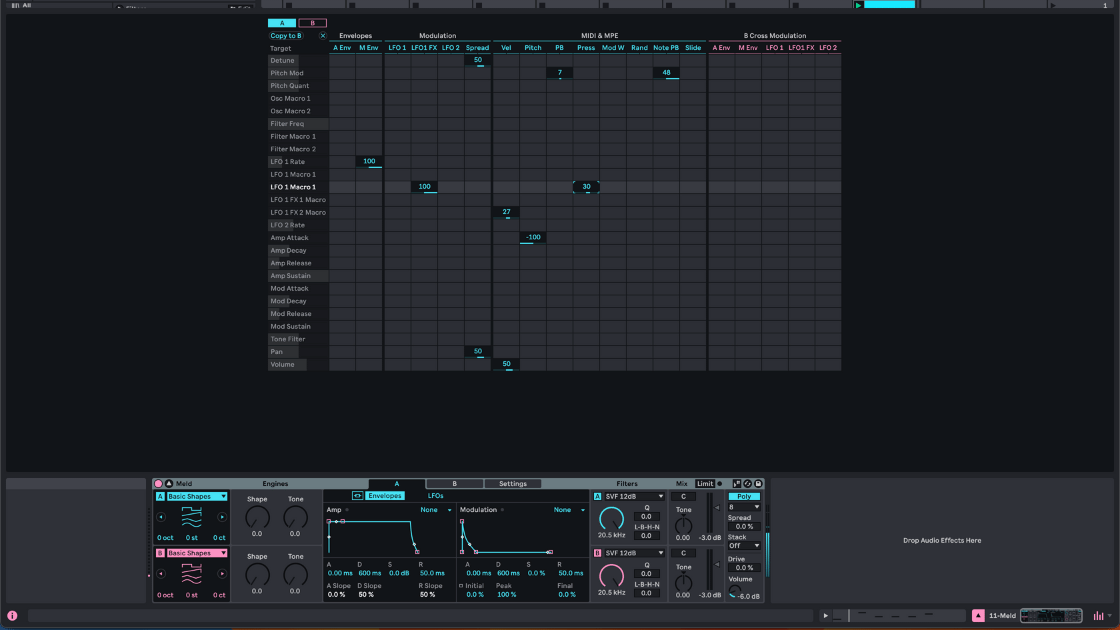Toggle Filter B activator
Image resolution: width=1120 pixels, height=630 pixels.
click(598, 553)
